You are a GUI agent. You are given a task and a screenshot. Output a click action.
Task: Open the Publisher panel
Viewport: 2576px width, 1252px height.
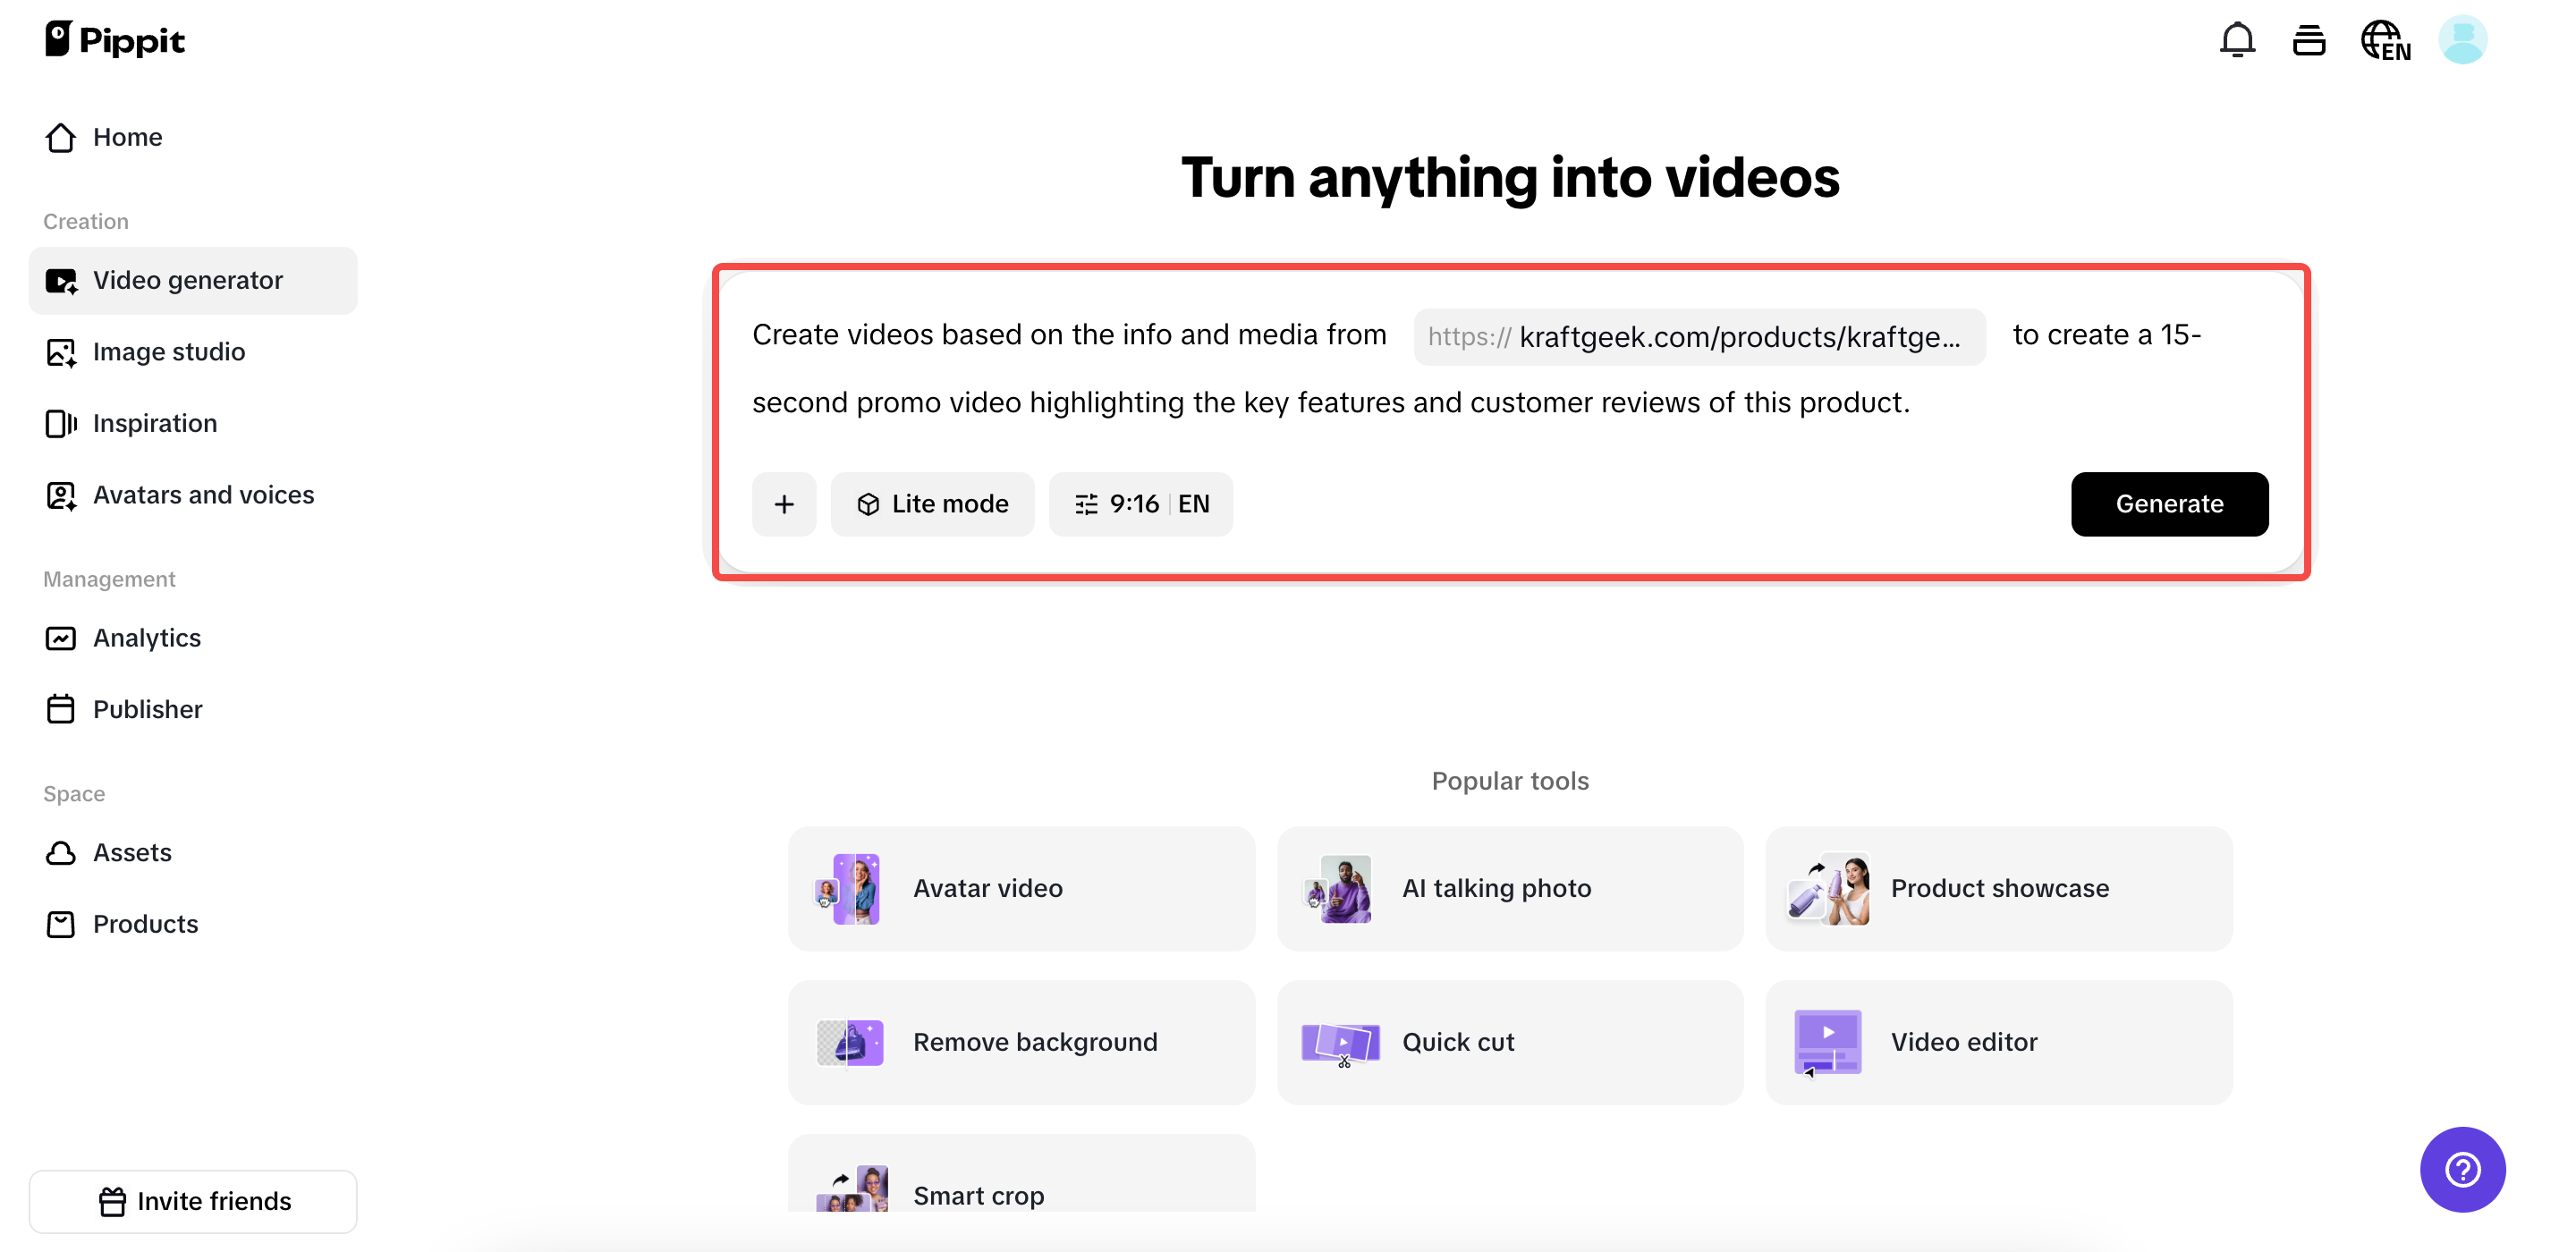click(148, 709)
